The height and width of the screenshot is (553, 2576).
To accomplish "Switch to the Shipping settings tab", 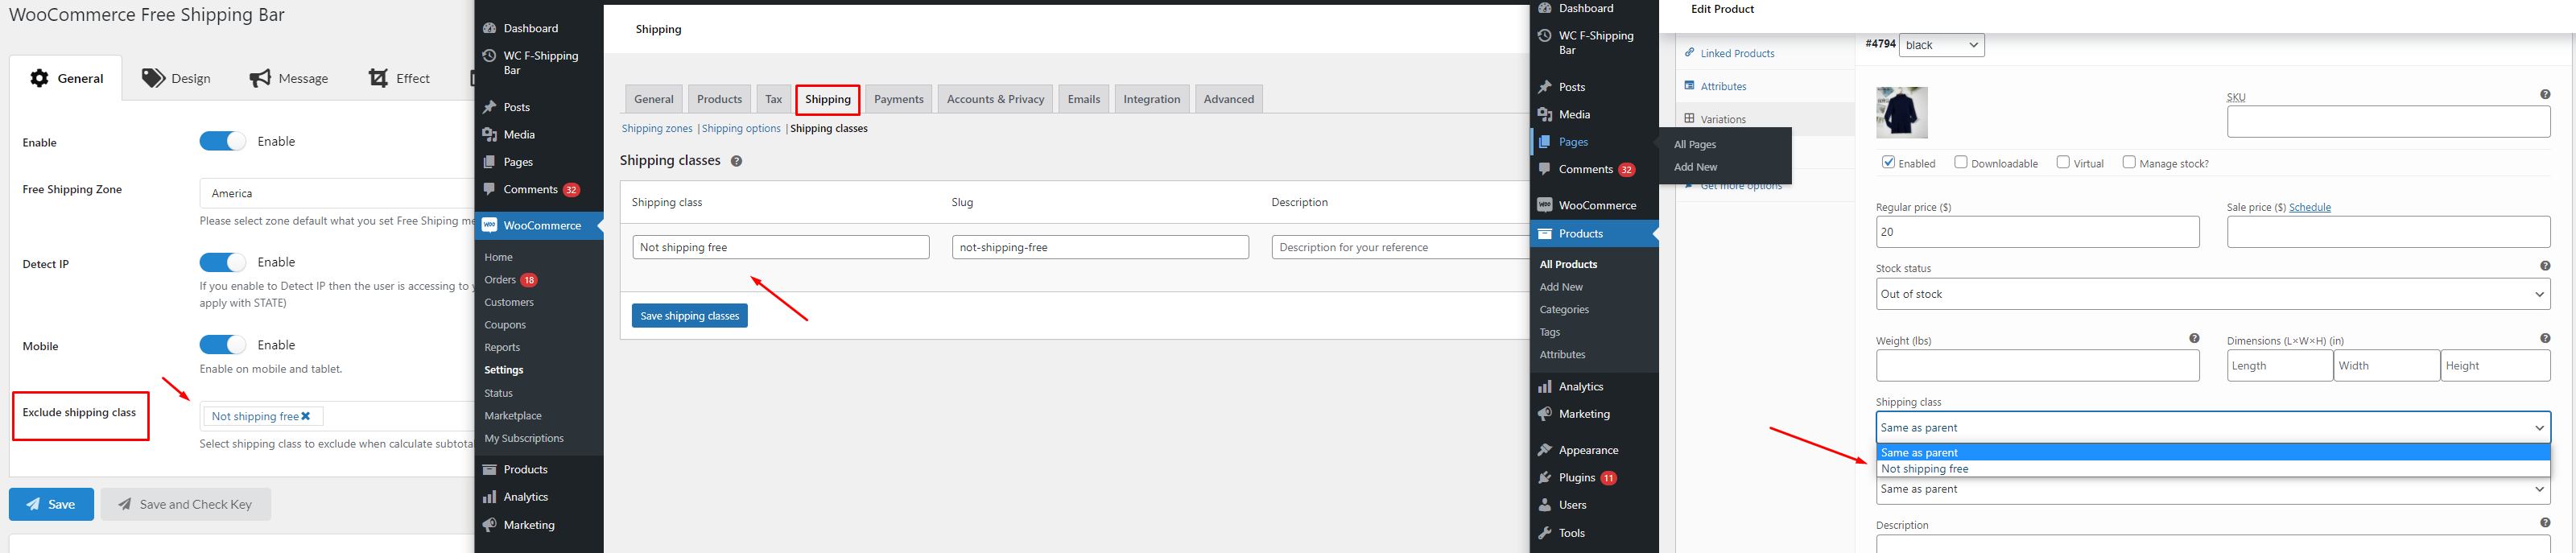I will click(x=828, y=99).
